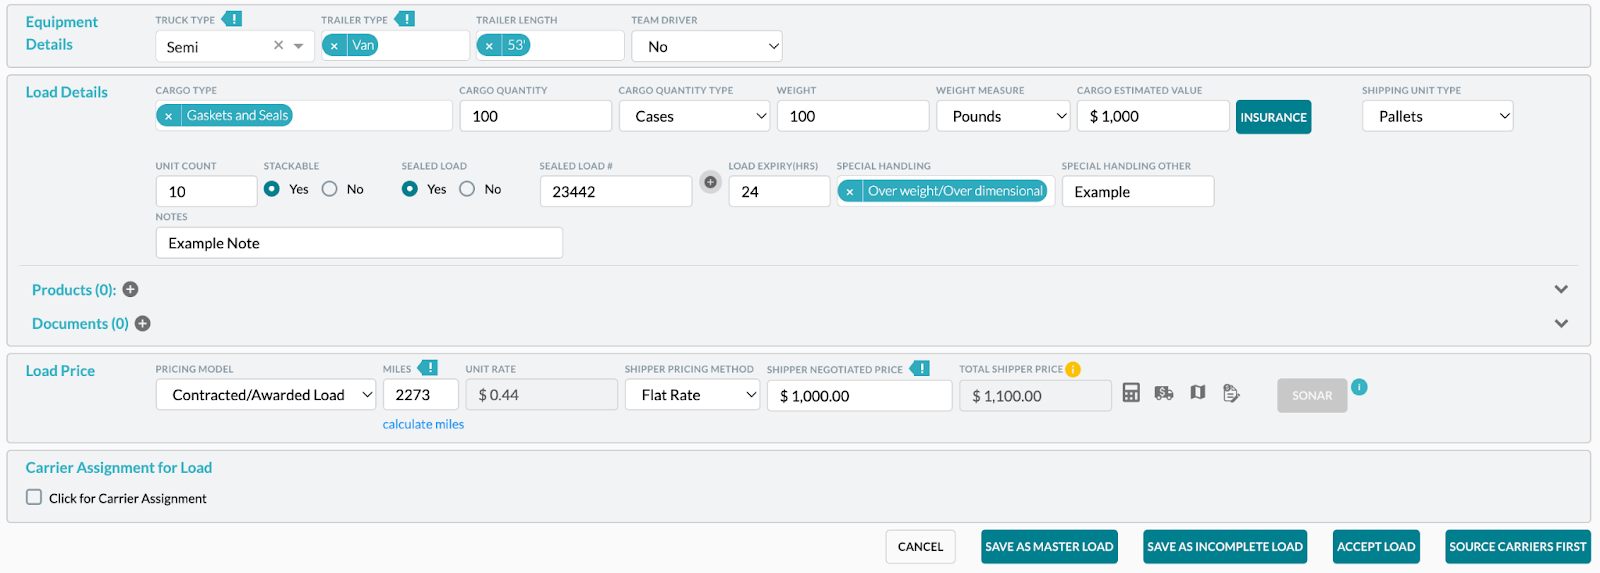
Task: Open Cargo Quantity Type Cases dropdown
Action: coord(695,116)
